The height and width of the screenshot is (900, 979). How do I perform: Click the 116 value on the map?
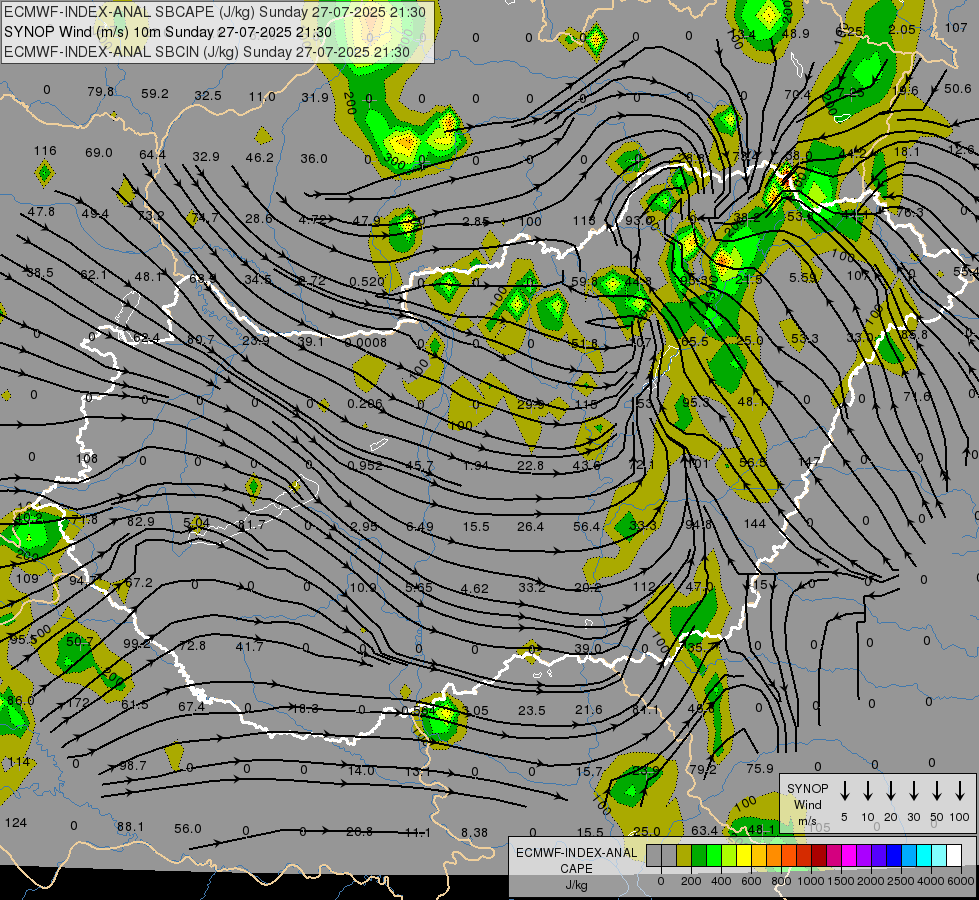[x=45, y=151]
